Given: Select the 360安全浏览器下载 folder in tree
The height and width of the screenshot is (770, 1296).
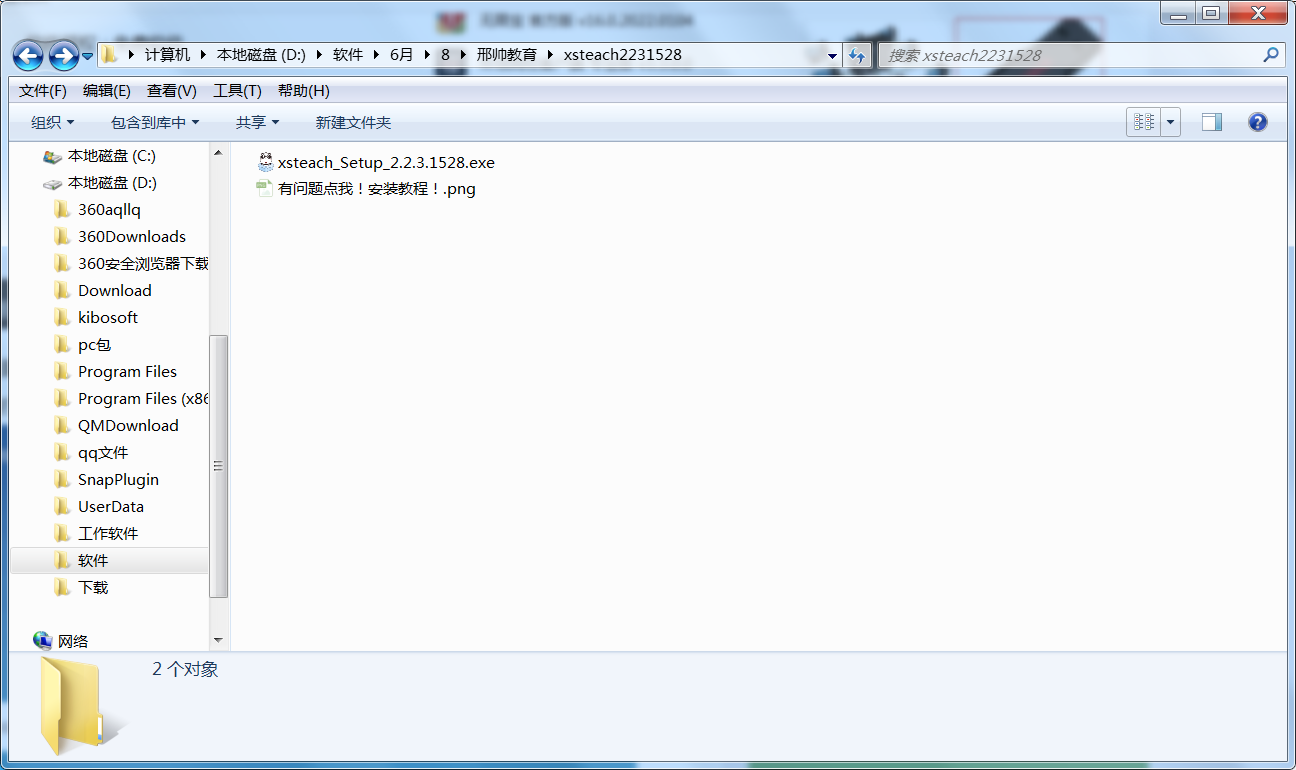Looking at the screenshot, I should 143,264.
